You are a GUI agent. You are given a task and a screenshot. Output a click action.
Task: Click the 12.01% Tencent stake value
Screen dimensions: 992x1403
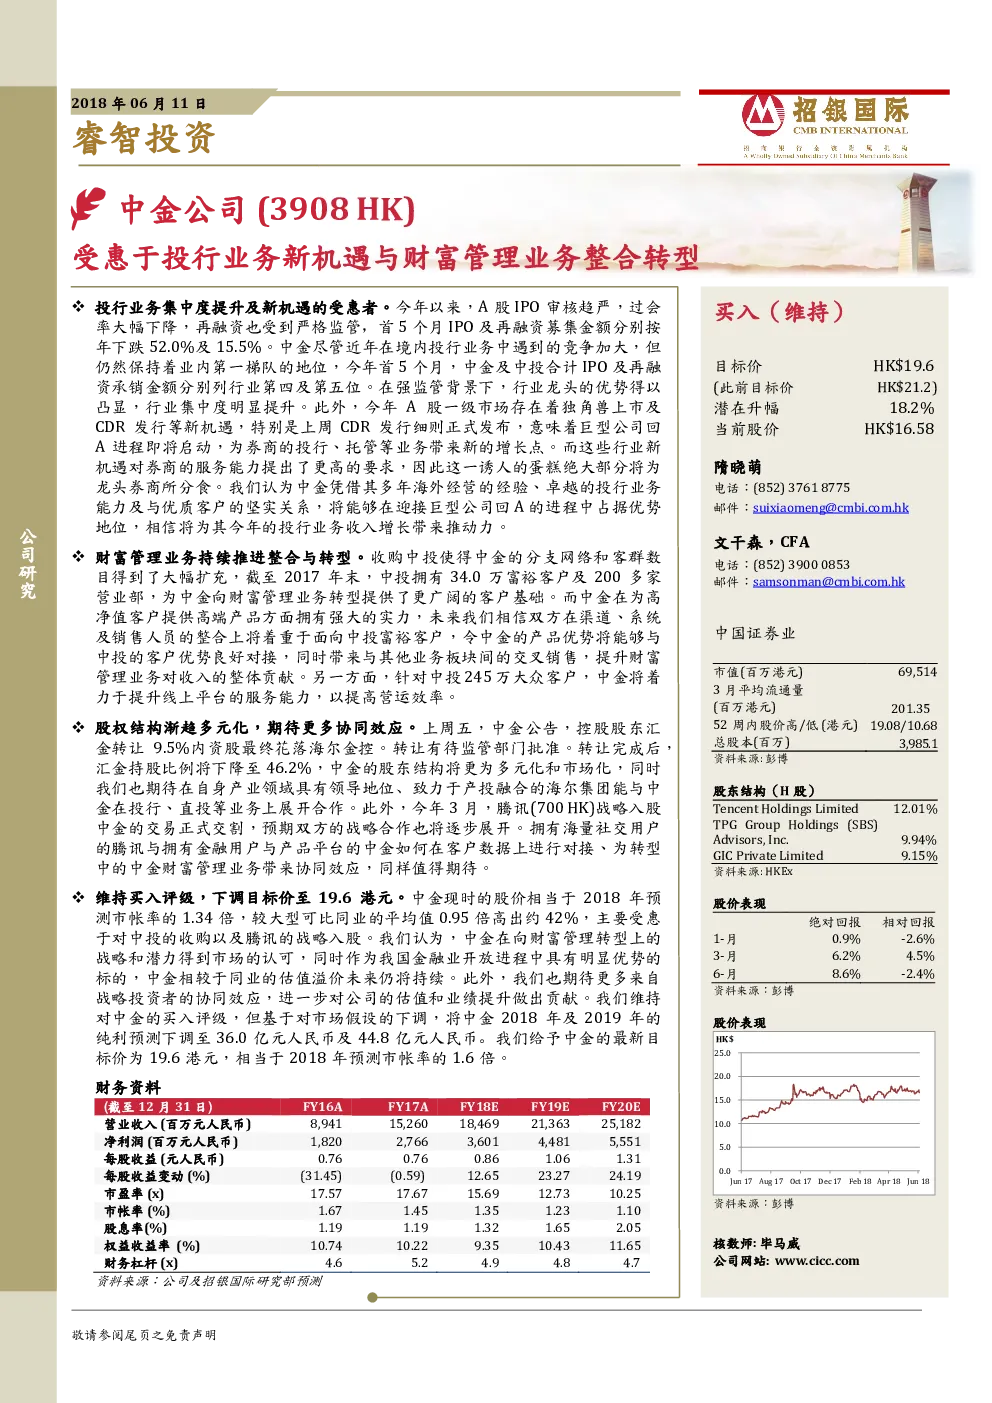[915, 808]
